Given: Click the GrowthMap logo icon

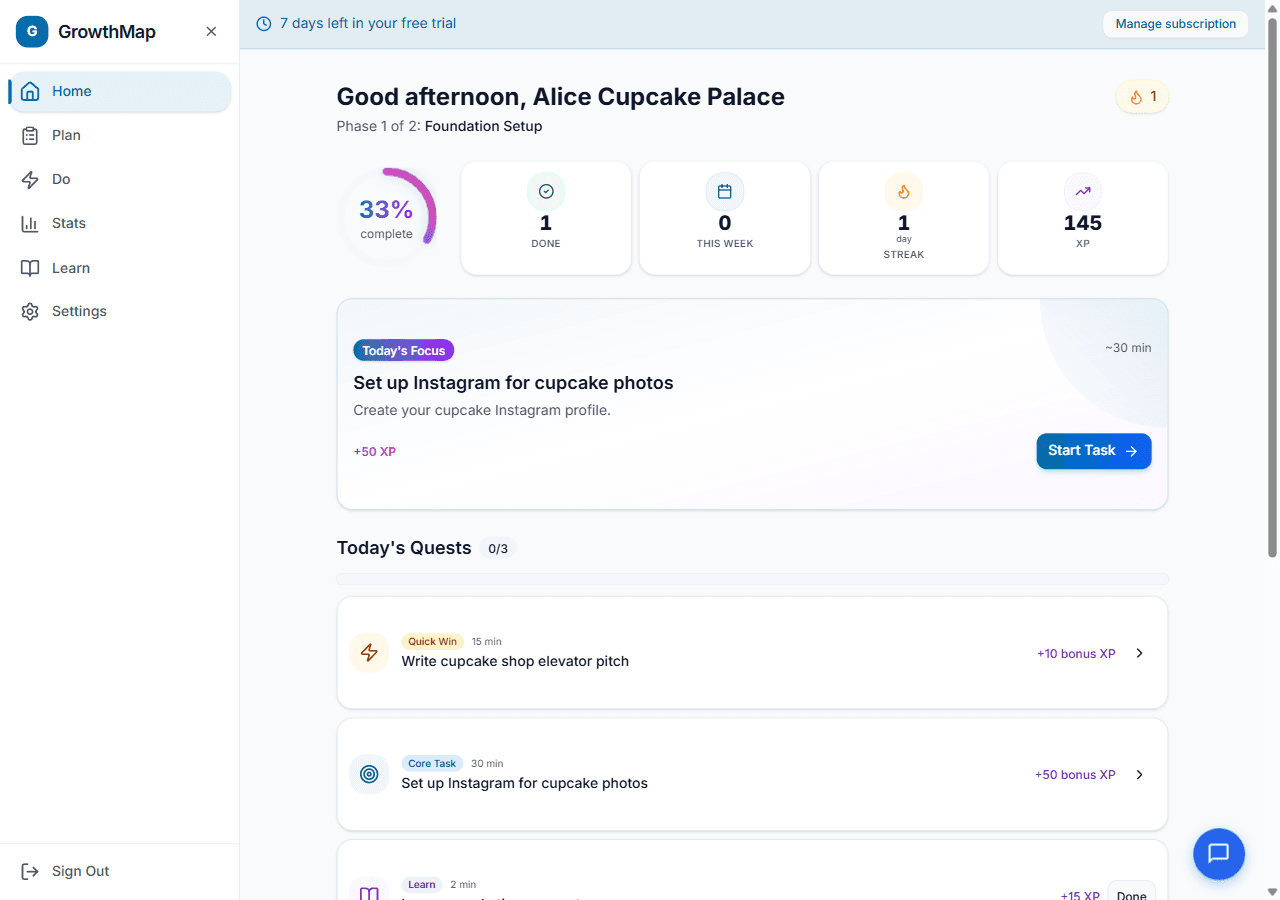Looking at the screenshot, I should pyautogui.click(x=32, y=31).
